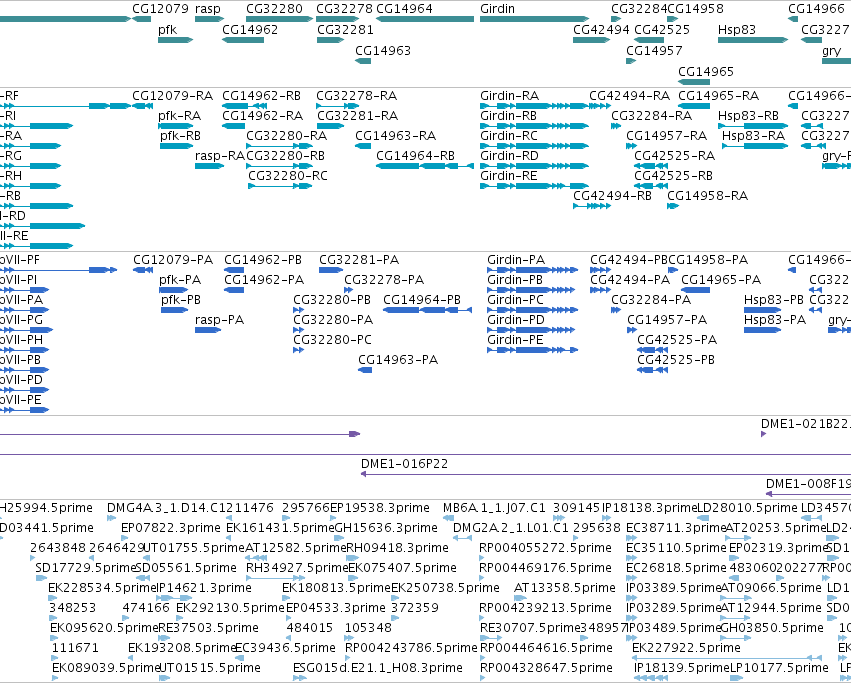Click transcript CG42525-RA

(651, 166)
